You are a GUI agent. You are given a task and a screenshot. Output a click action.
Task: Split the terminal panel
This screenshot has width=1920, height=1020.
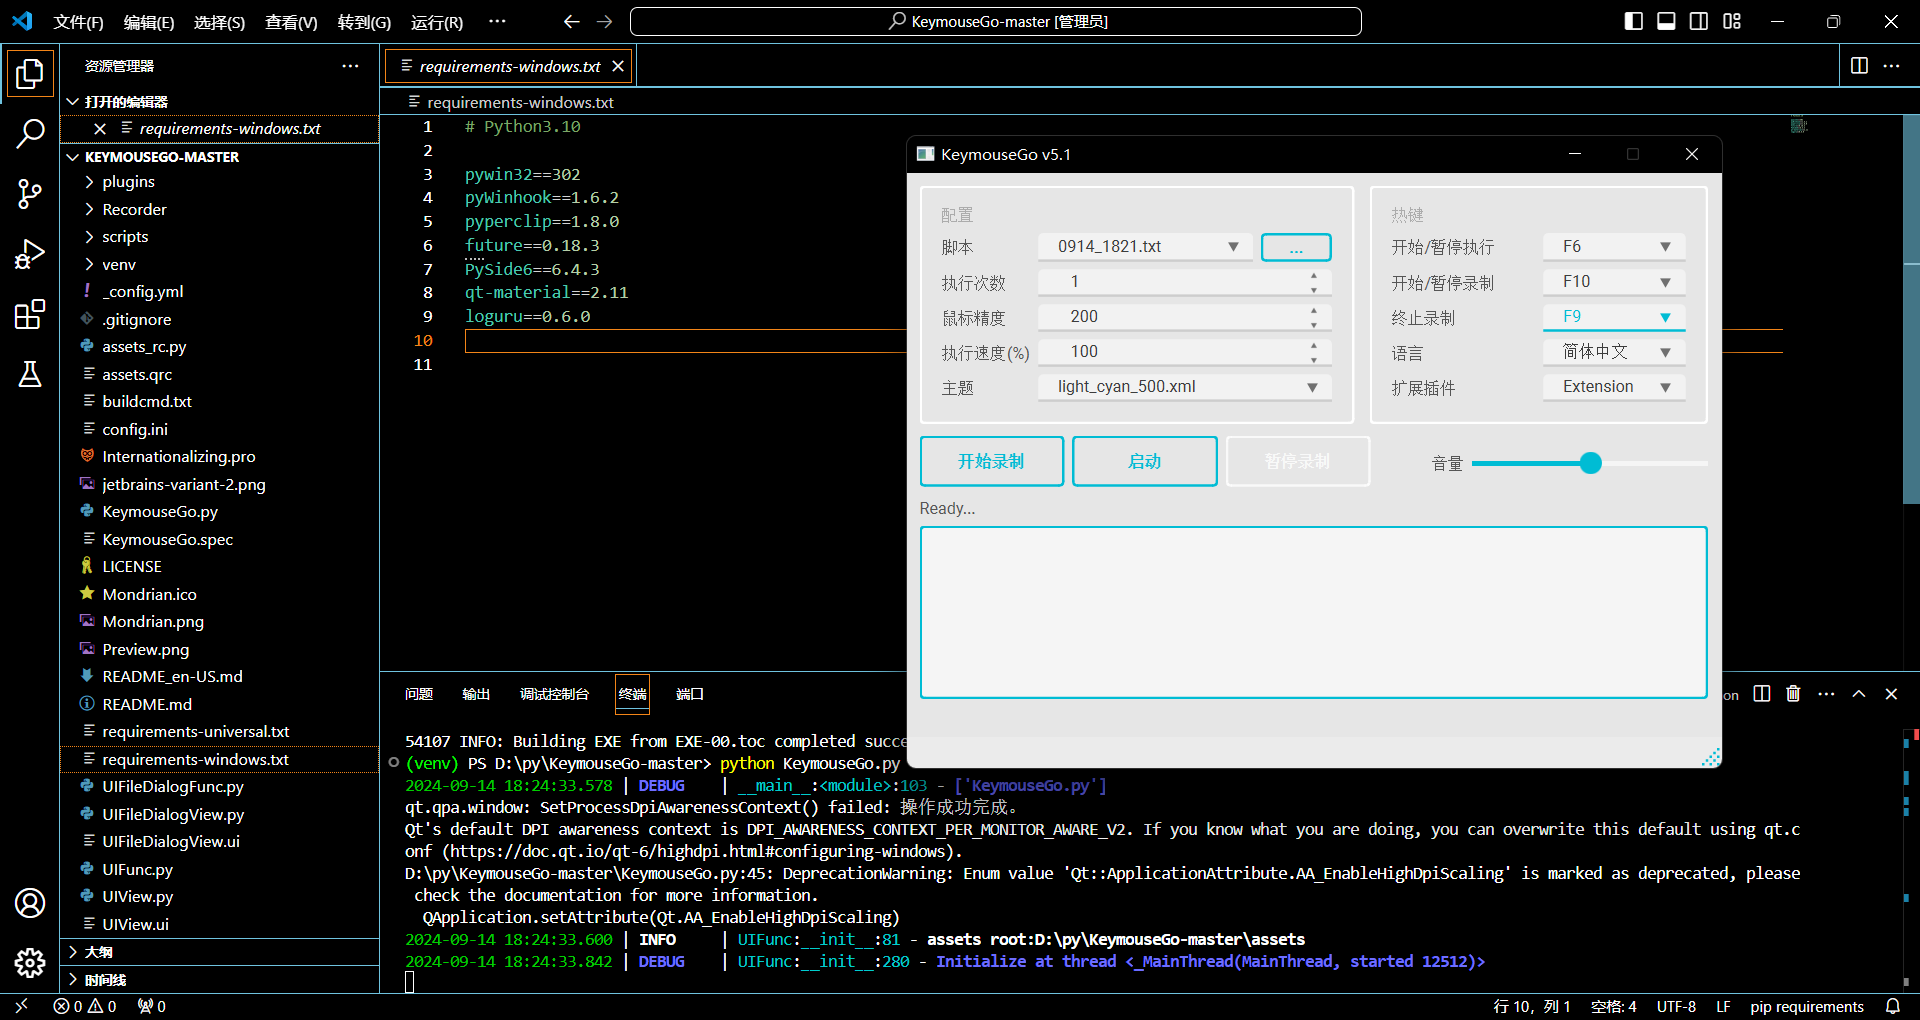coord(1762,694)
